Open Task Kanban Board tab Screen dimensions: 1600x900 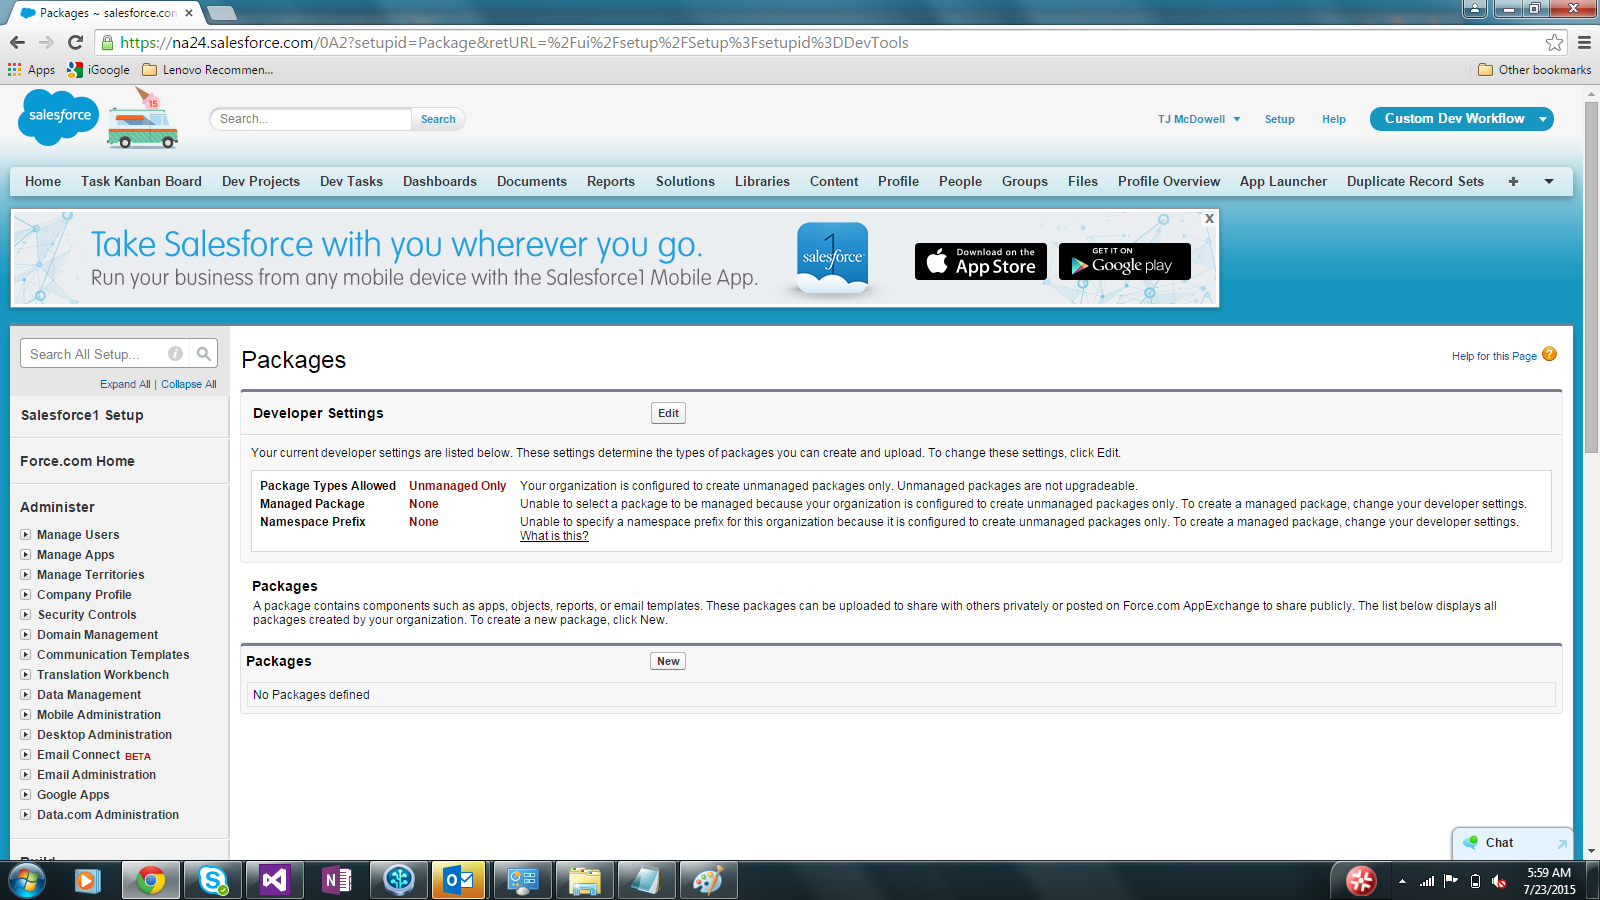click(141, 181)
